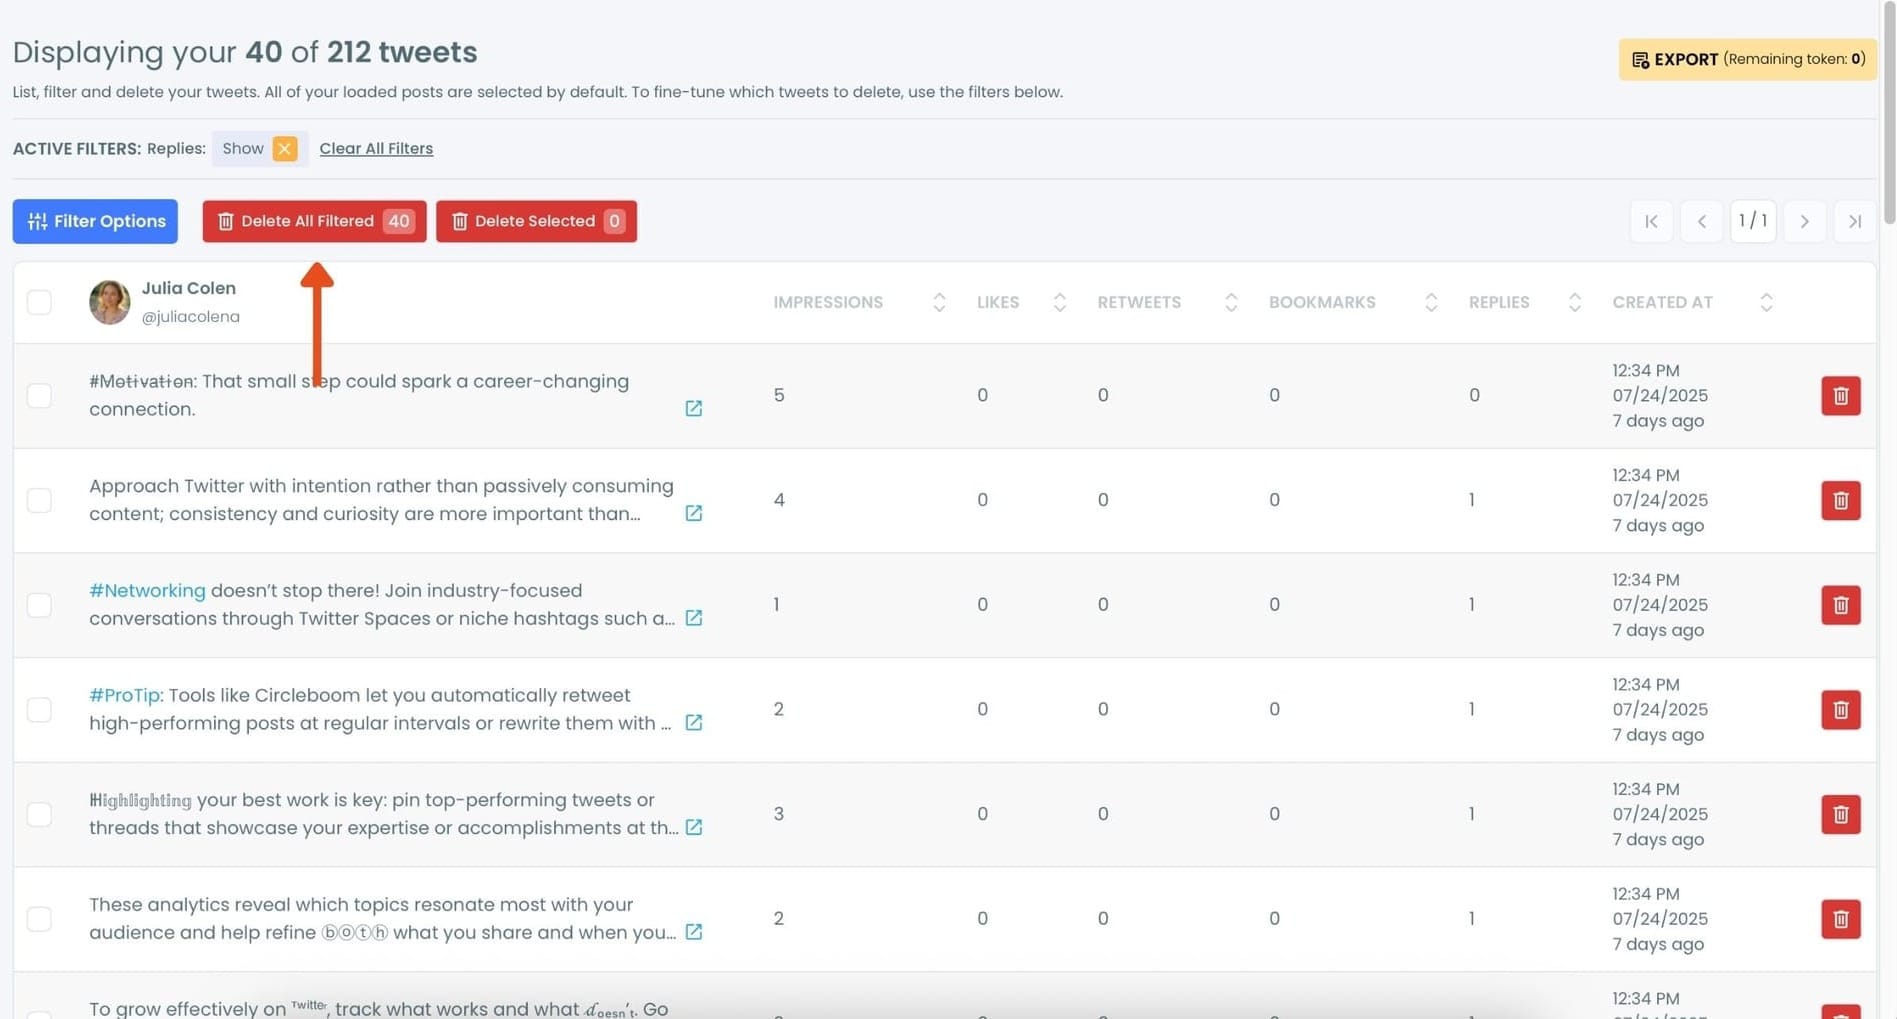Open the #Networking tweet external link icon
1897x1019 pixels.
693,618
